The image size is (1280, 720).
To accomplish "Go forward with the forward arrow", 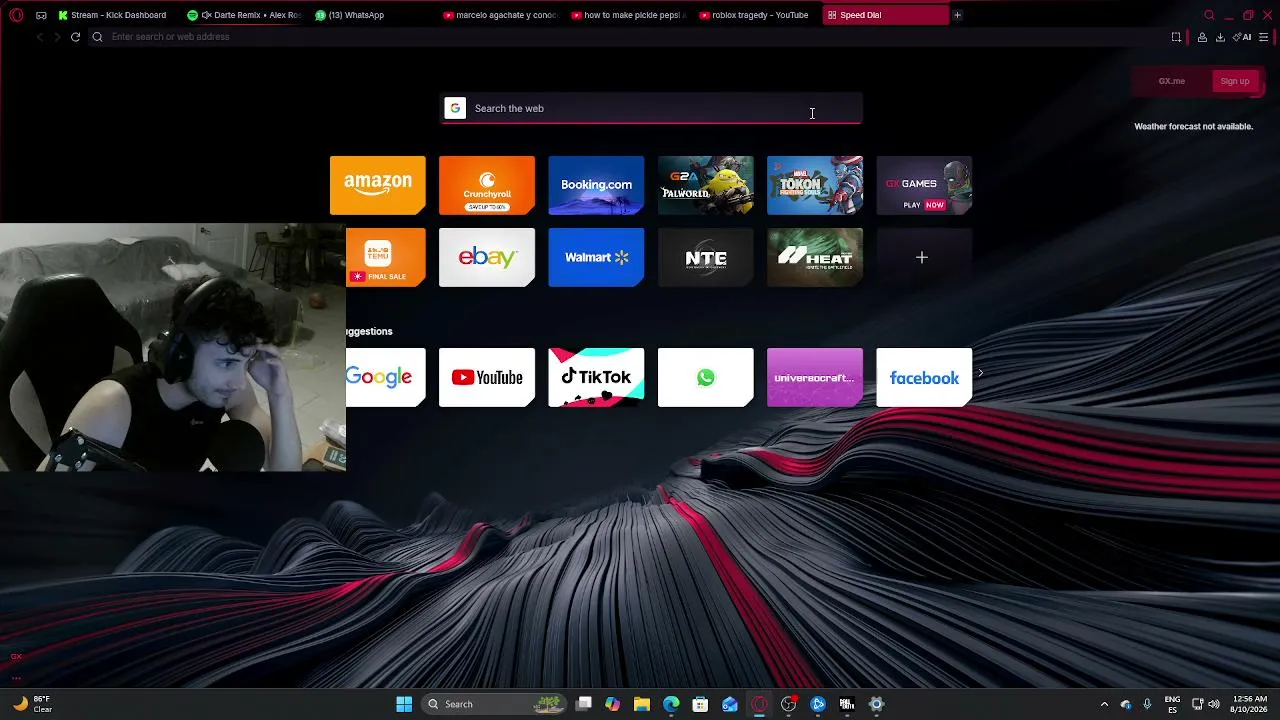I will pos(57,37).
